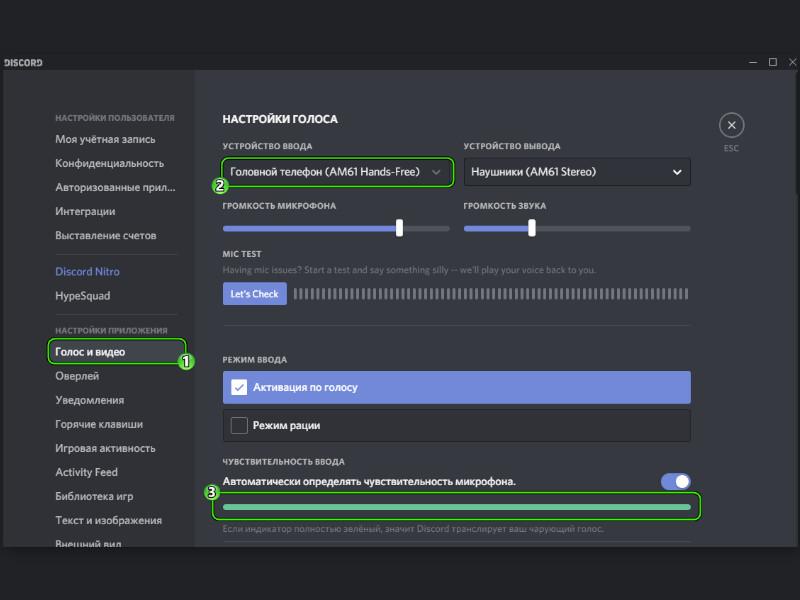The image size is (800, 600).
Task: Open Текст и изображения settings
Action: coord(109,520)
